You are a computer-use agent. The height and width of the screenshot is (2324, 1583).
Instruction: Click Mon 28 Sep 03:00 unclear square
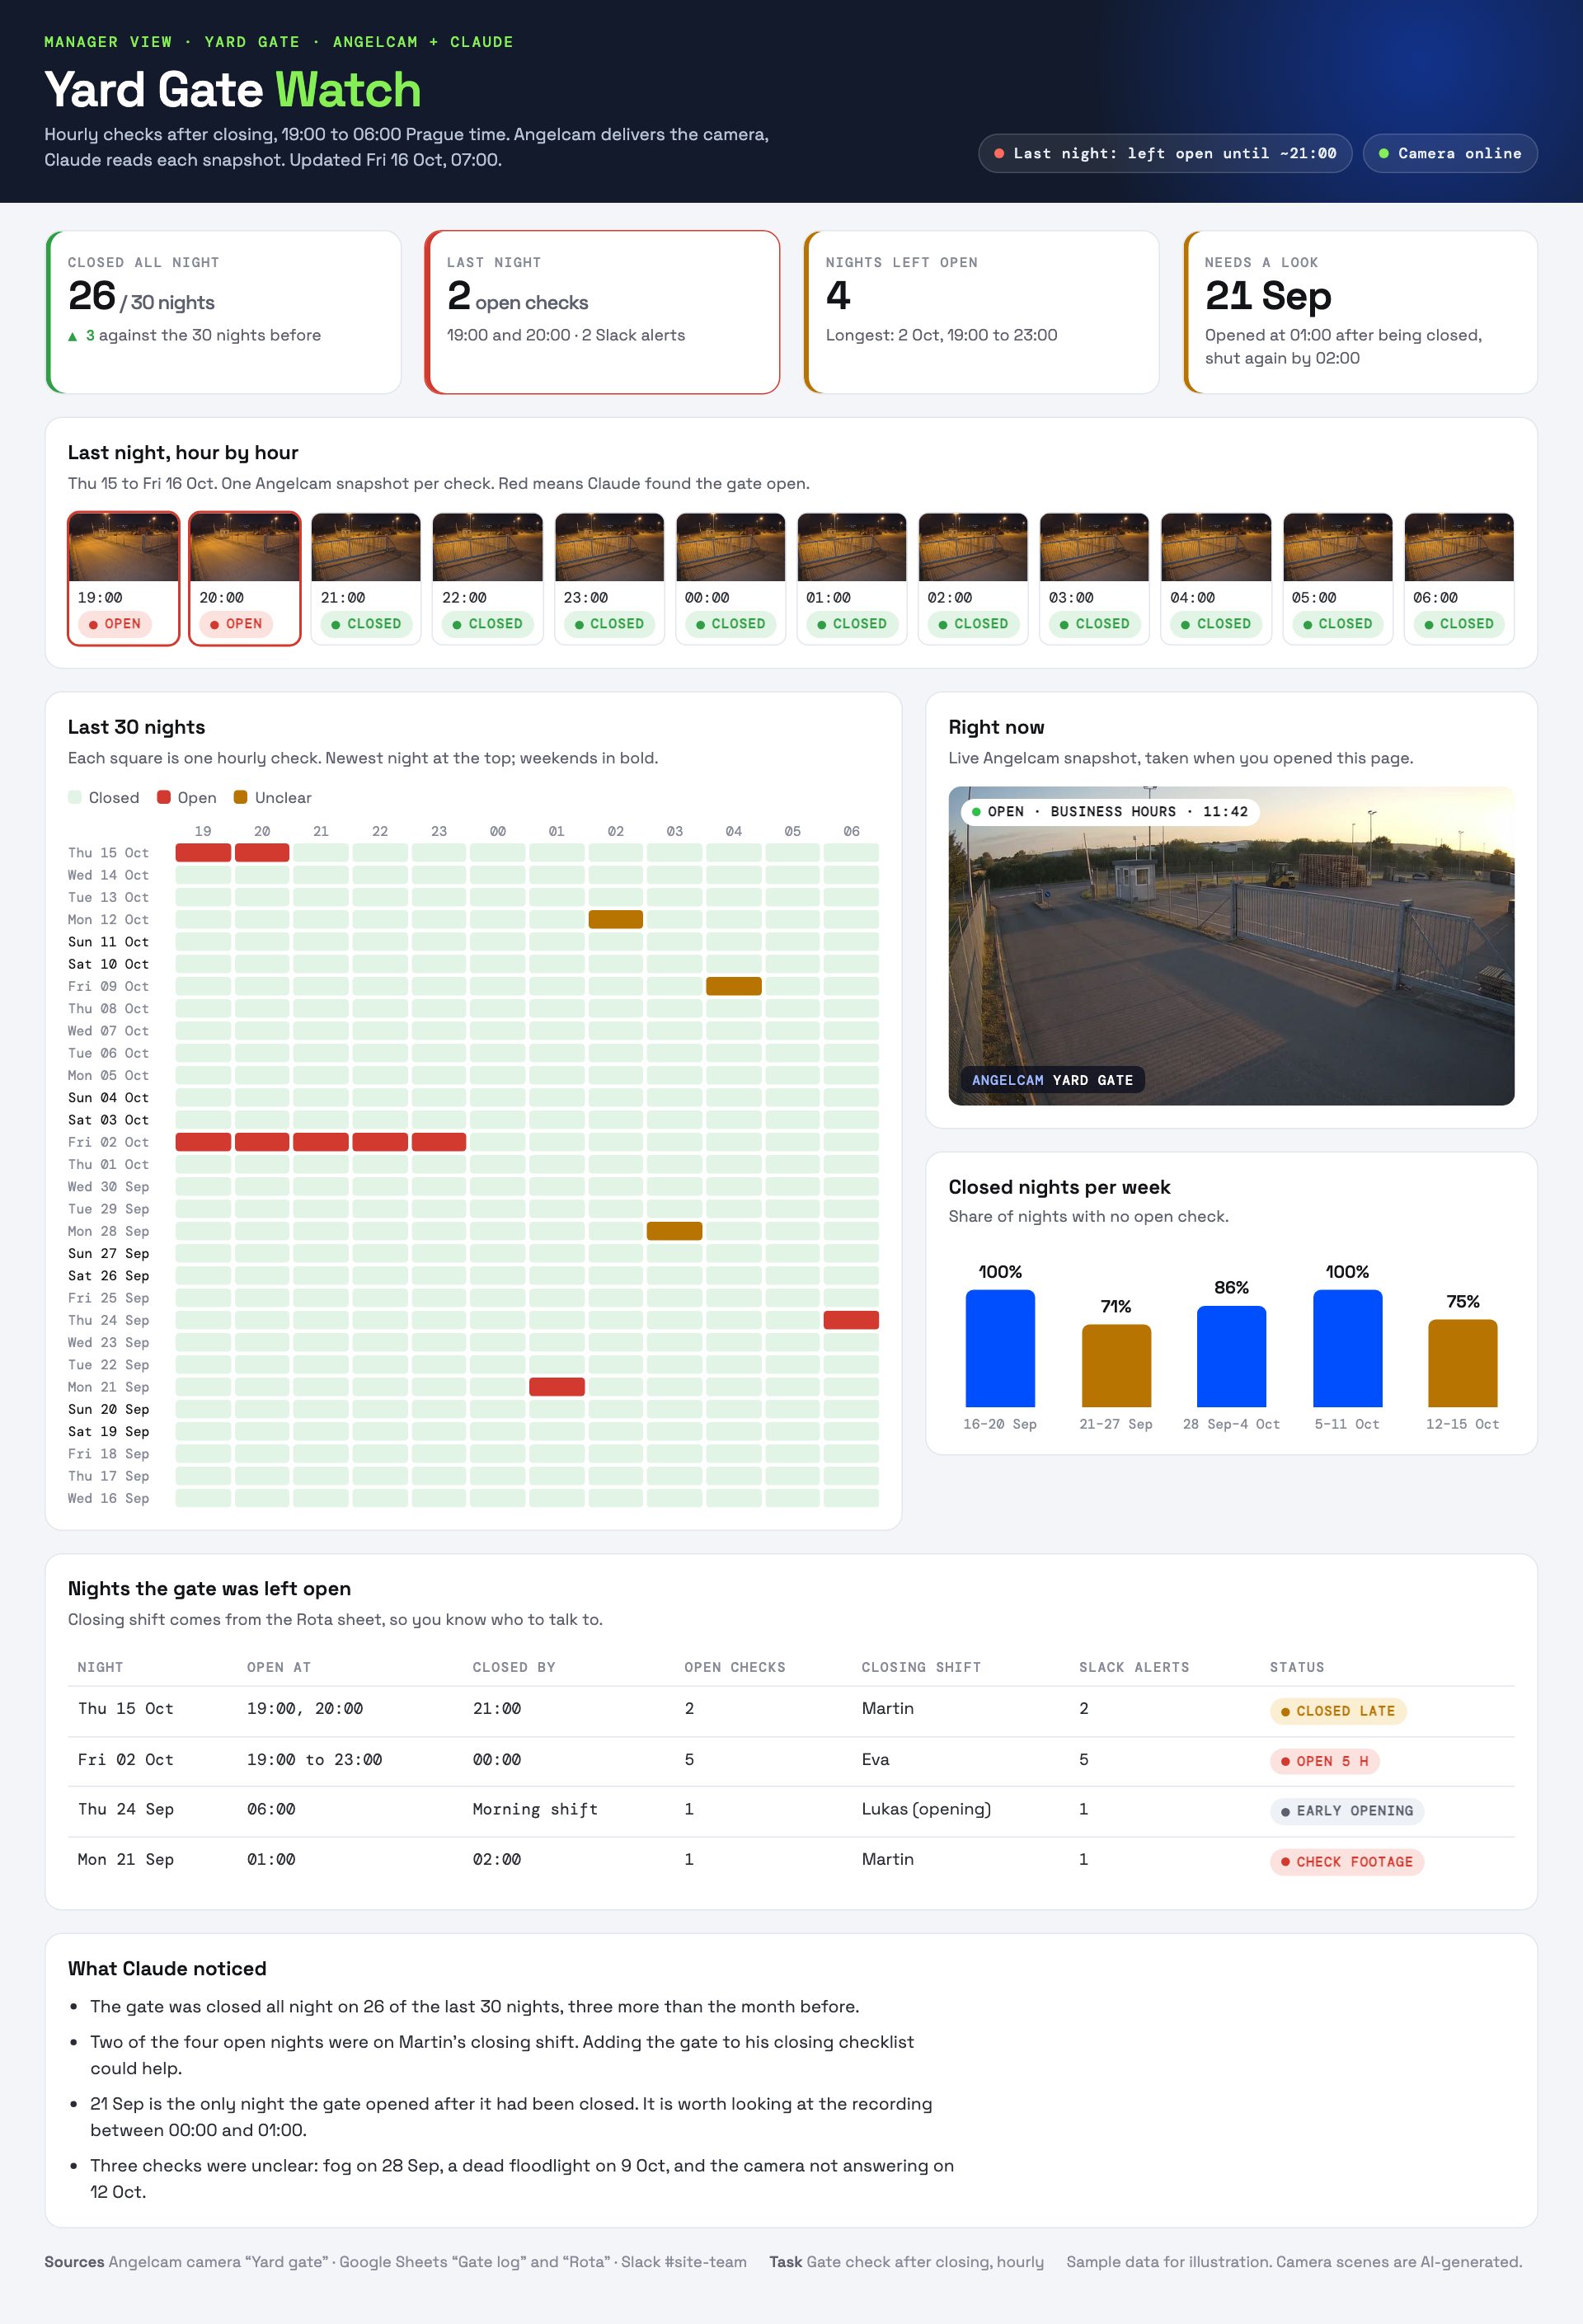click(675, 1231)
